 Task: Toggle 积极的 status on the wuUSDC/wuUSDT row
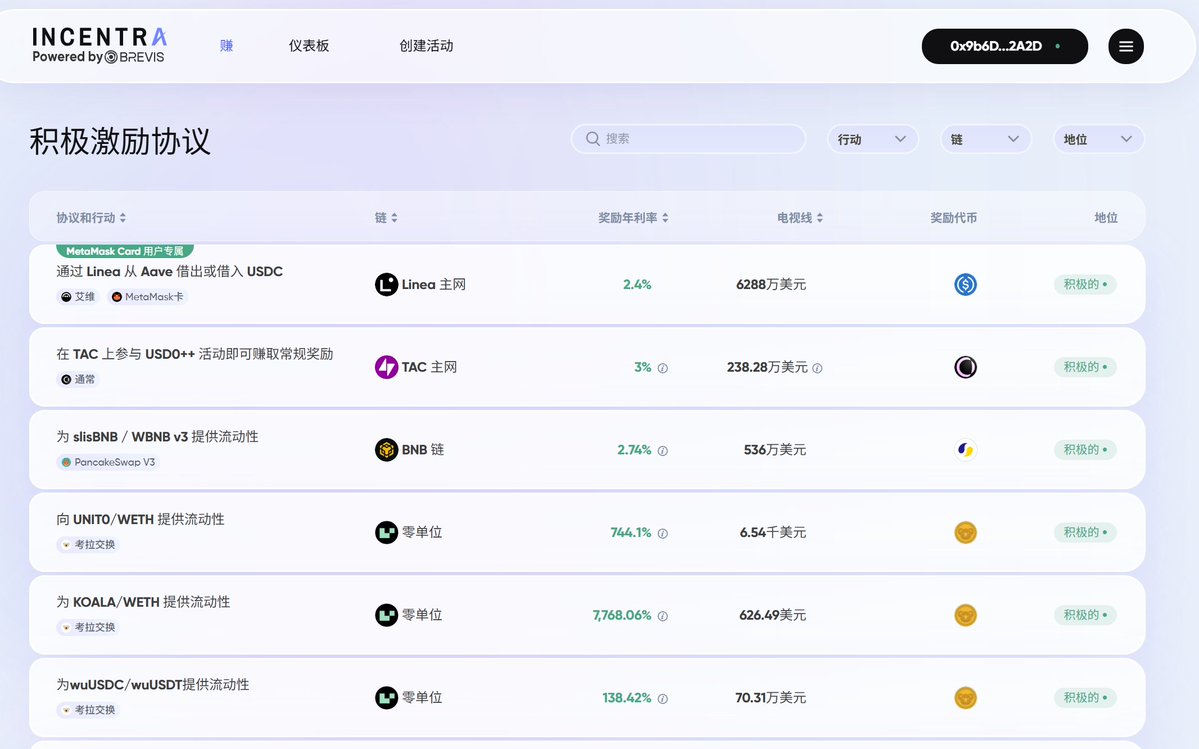1084,697
